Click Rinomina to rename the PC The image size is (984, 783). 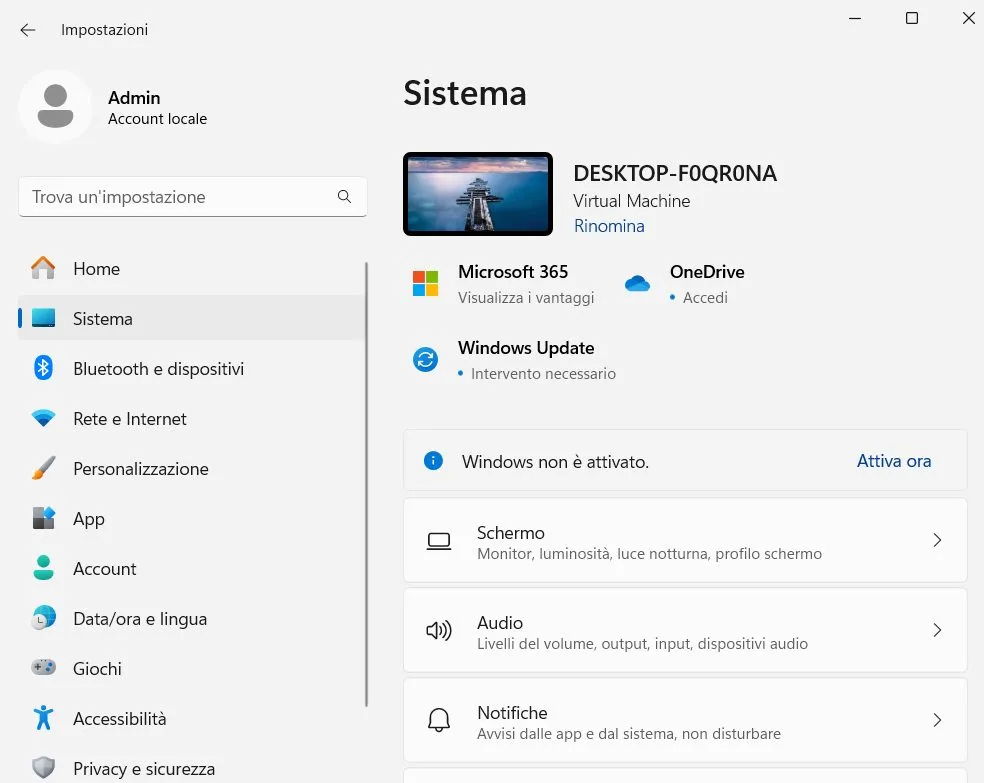coord(608,226)
